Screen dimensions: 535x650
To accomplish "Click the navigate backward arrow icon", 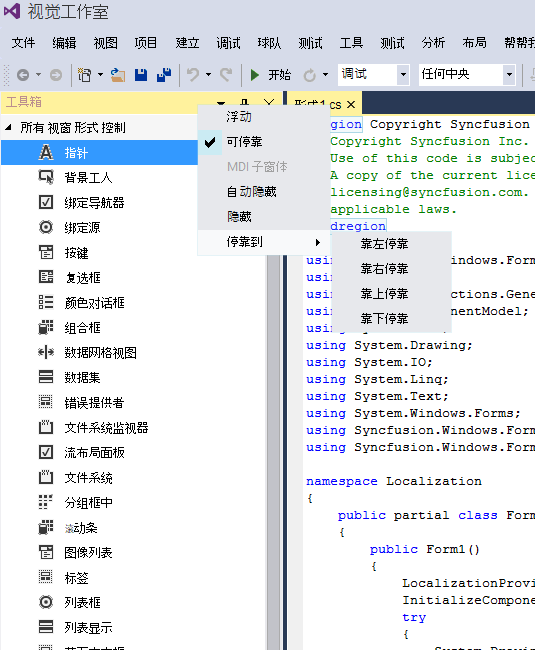I will pos(23,75).
